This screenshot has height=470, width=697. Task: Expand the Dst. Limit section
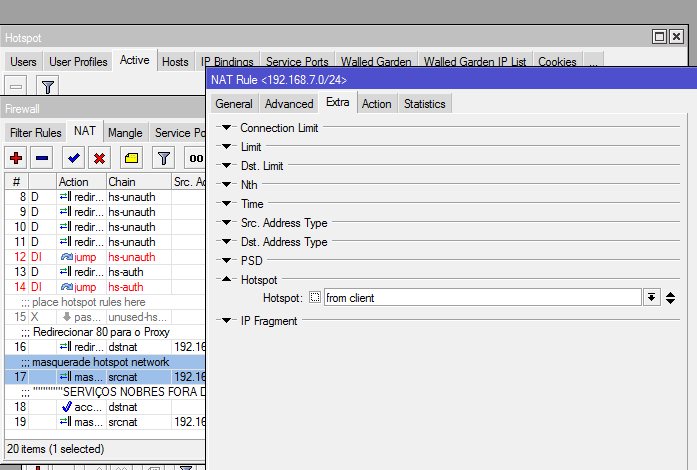tap(226, 165)
